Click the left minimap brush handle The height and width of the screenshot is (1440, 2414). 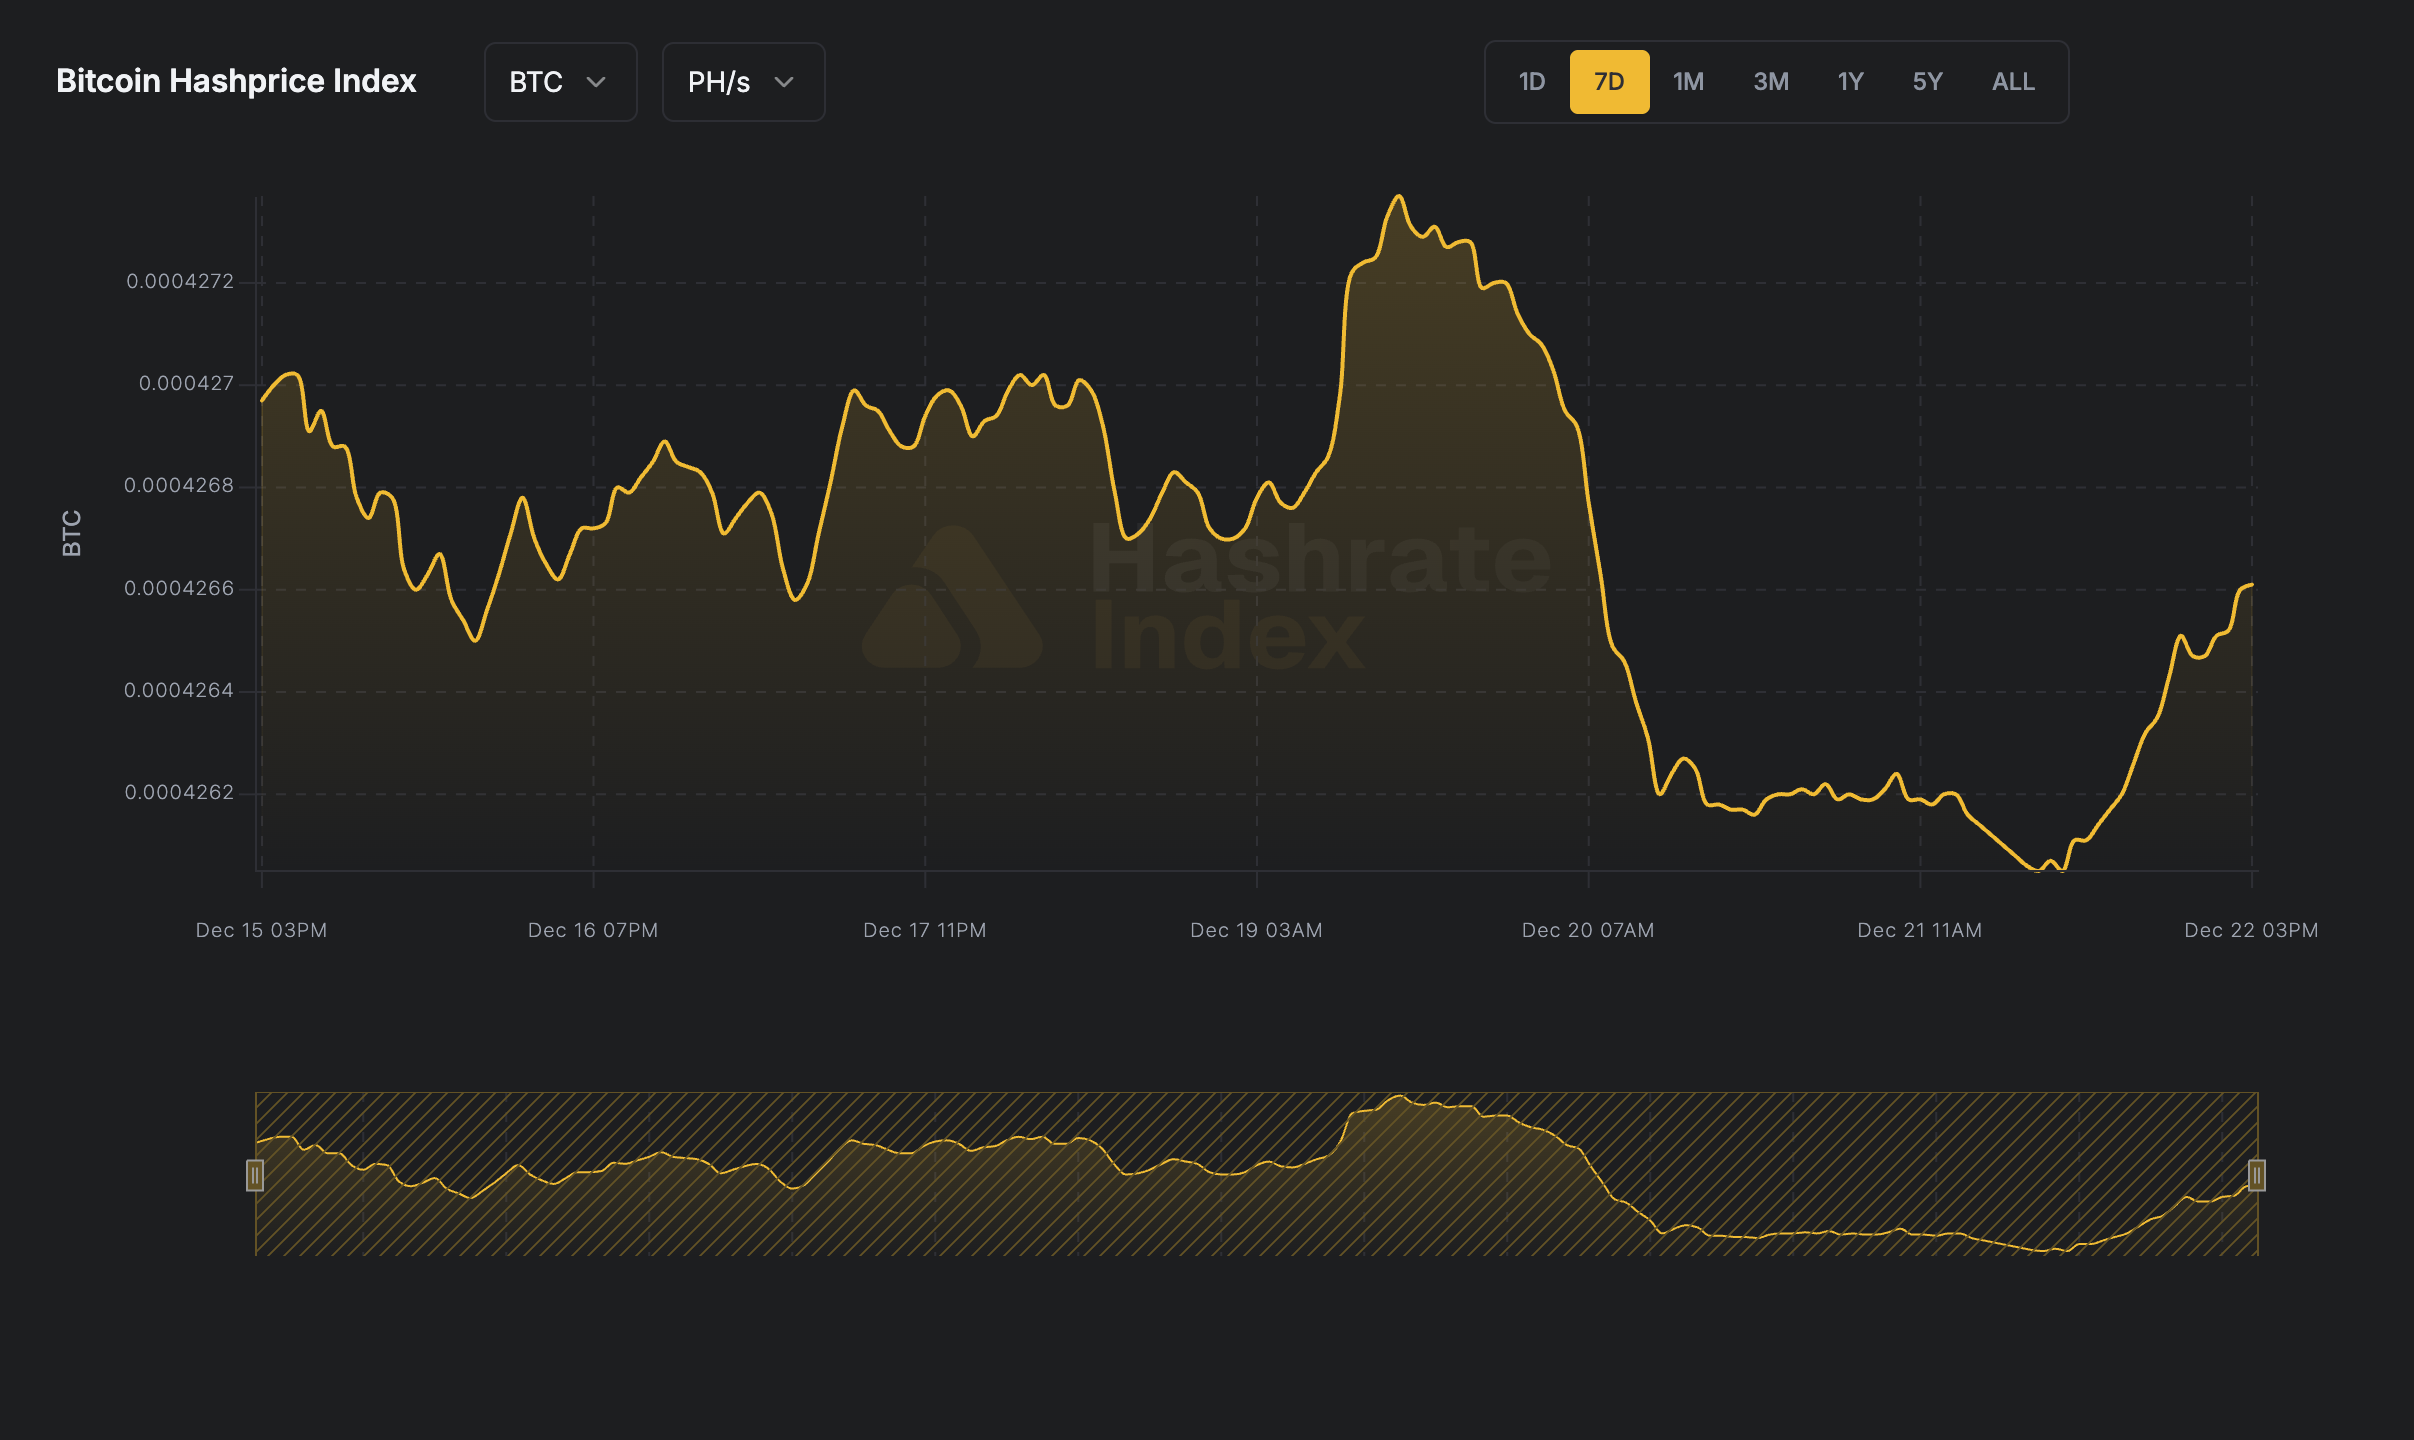[256, 1177]
